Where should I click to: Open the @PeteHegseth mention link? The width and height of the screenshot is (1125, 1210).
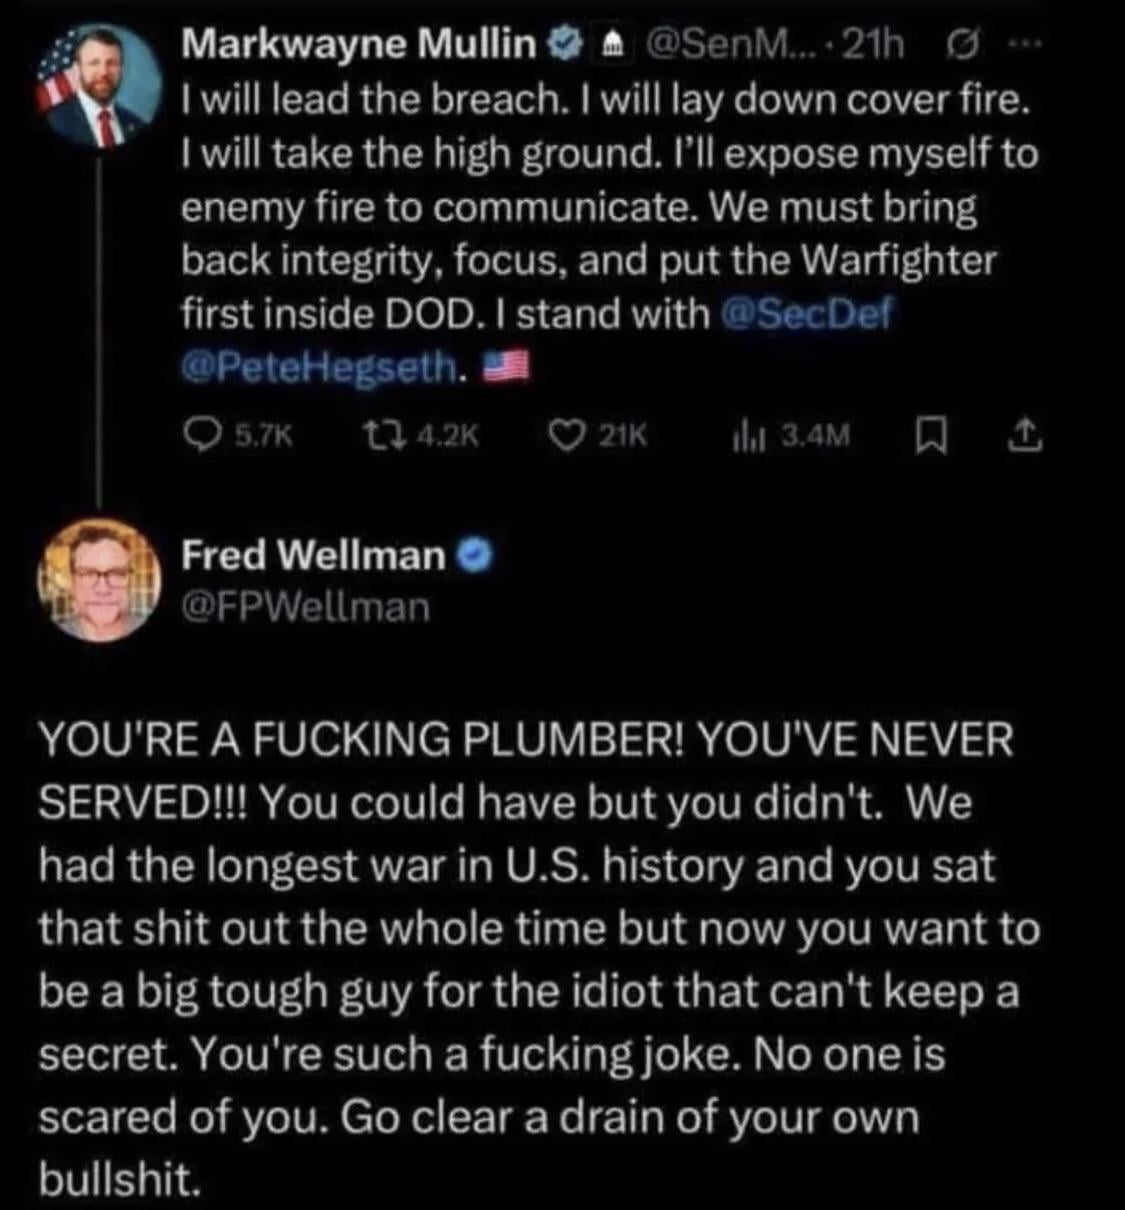click(x=318, y=369)
